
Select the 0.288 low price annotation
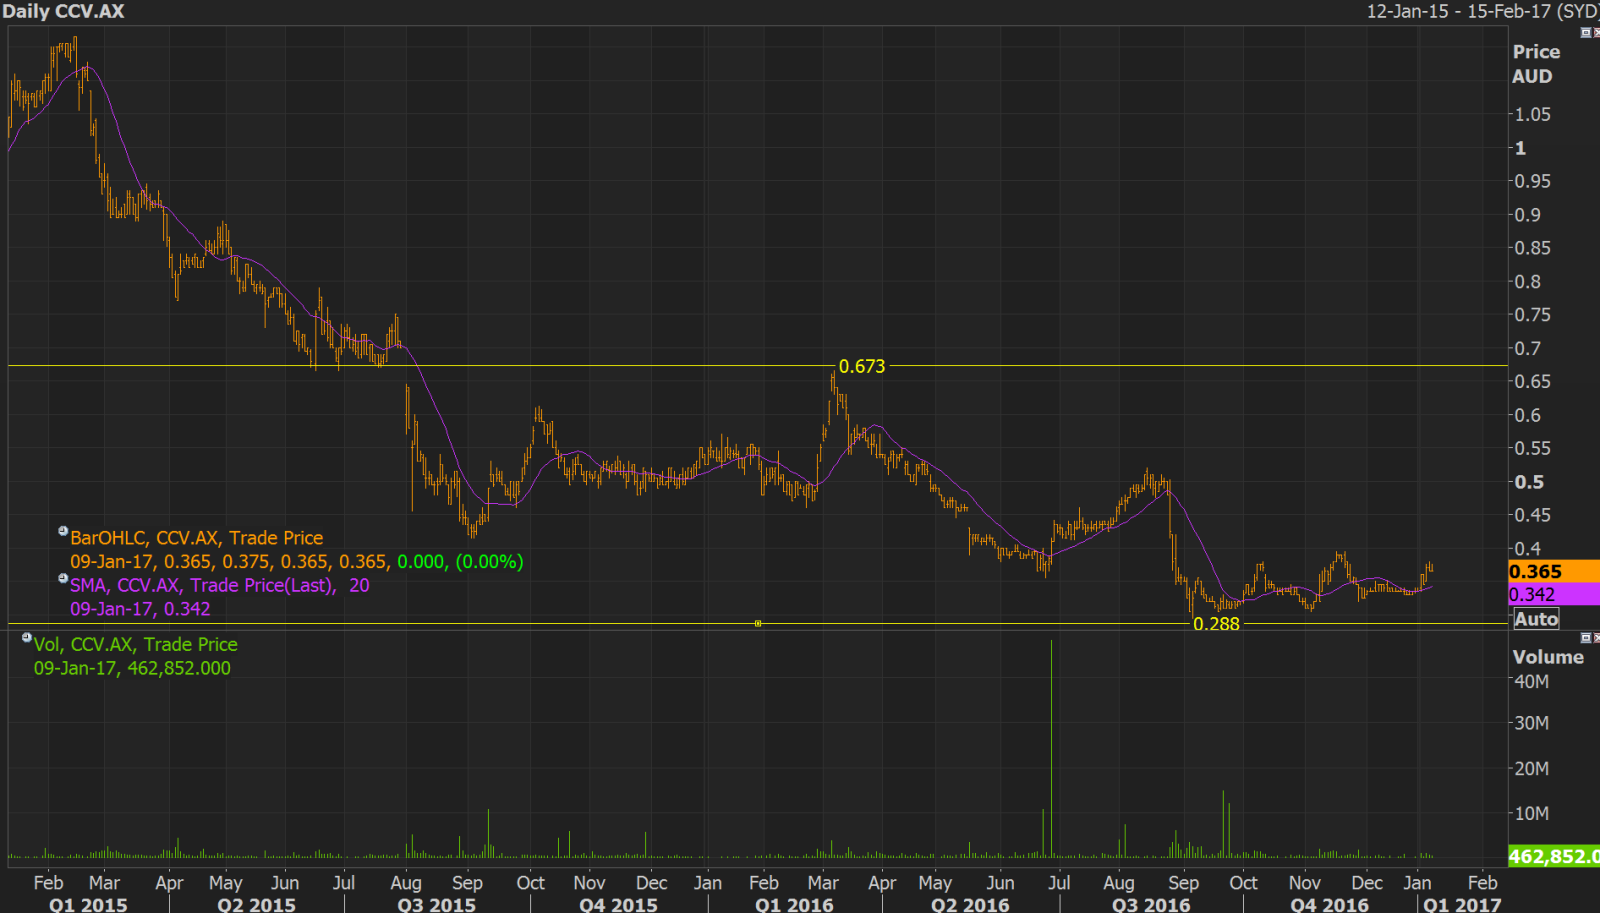(1216, 624)
